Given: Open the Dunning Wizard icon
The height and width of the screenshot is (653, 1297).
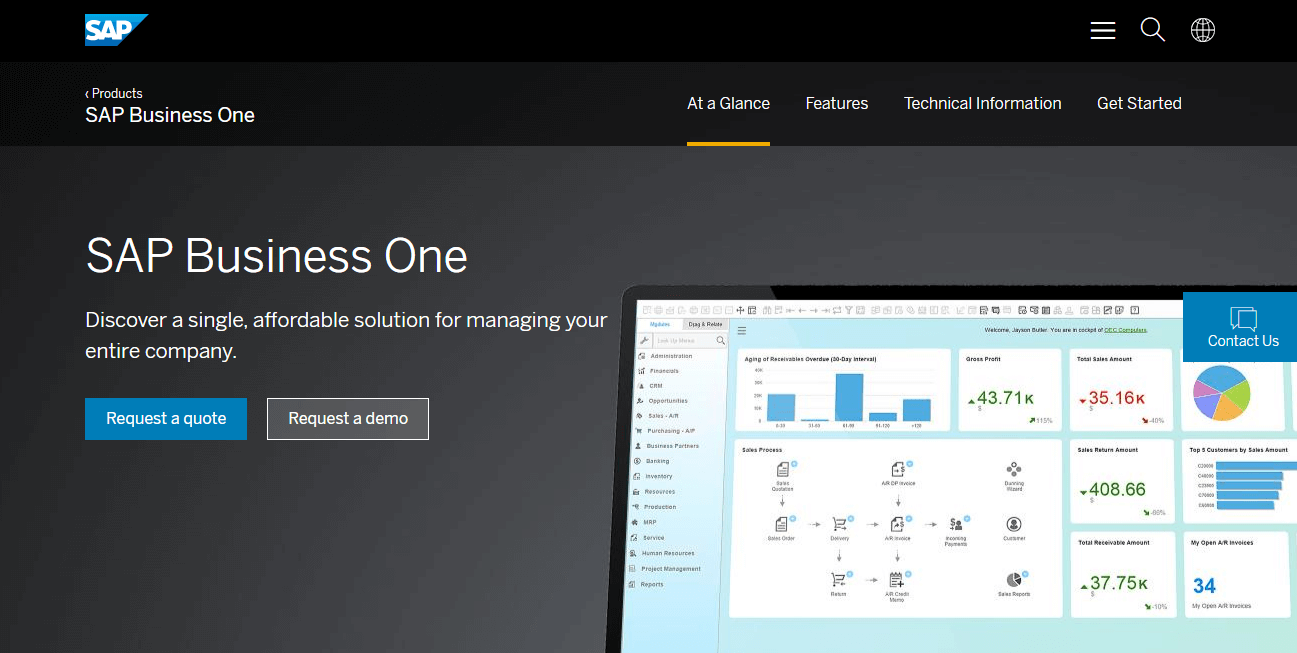Looking at the screenshot, I should click(1013, 470).
